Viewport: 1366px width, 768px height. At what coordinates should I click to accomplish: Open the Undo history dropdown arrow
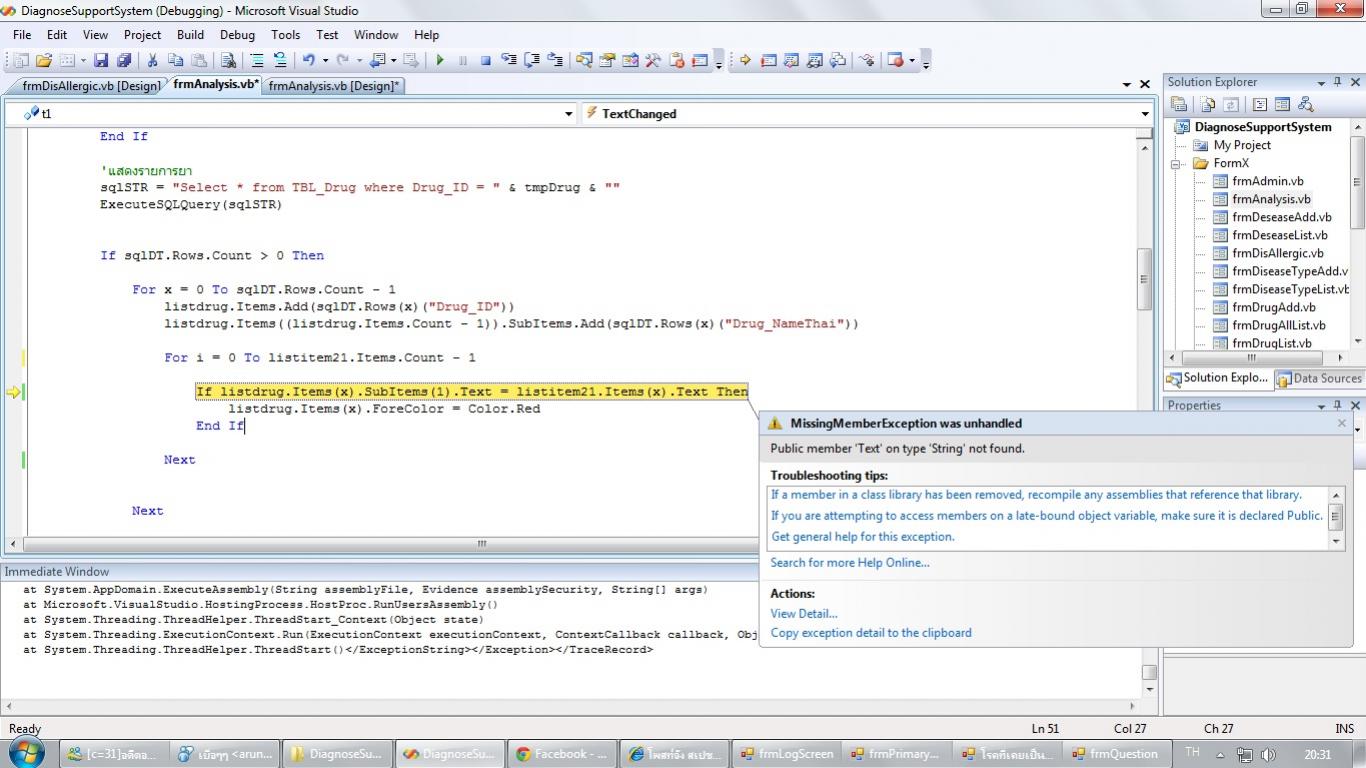point(326,61)
